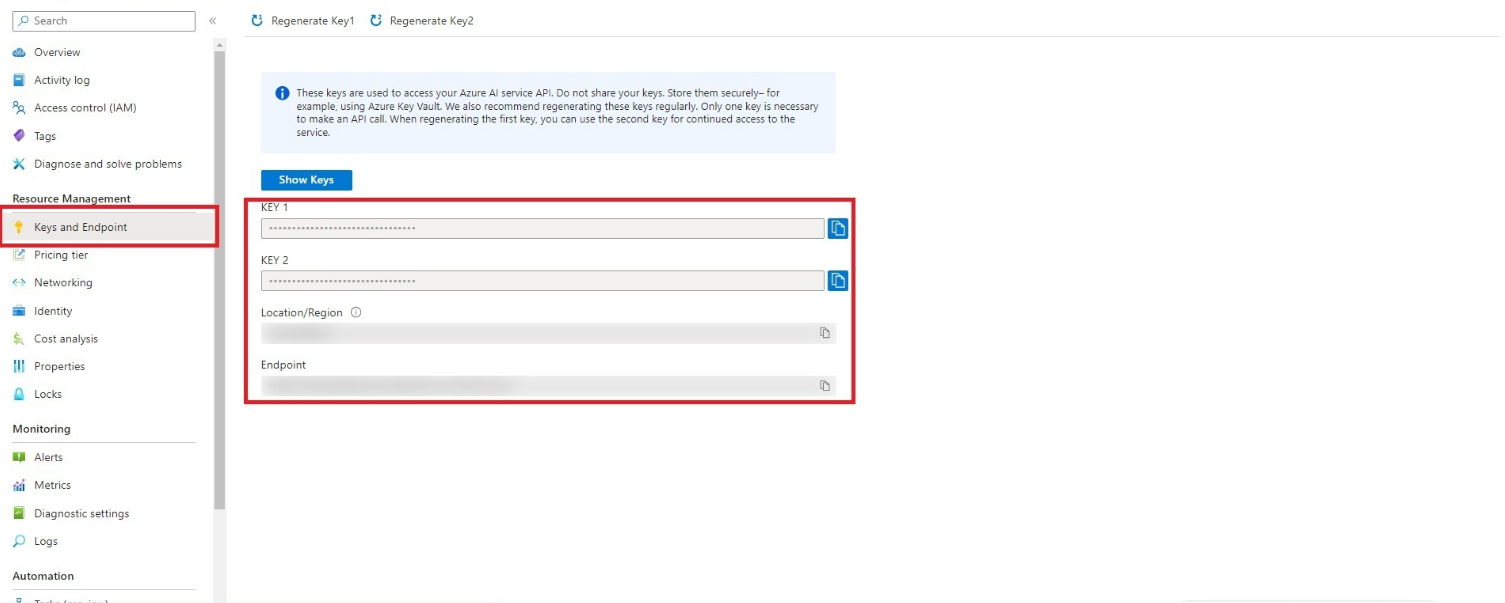This screenshot has width=1505, height=603.
Task: Open Cost analysis from the sidebar
Action: click(x=66, y=339)
